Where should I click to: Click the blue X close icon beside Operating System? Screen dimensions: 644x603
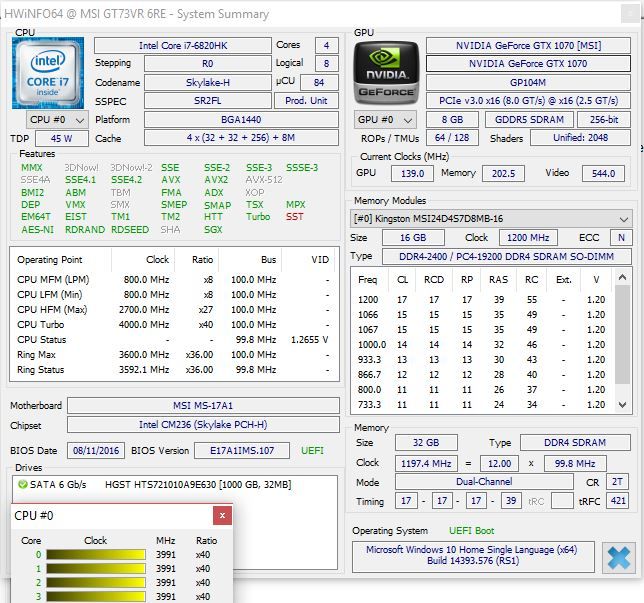[x=618, y=557]
